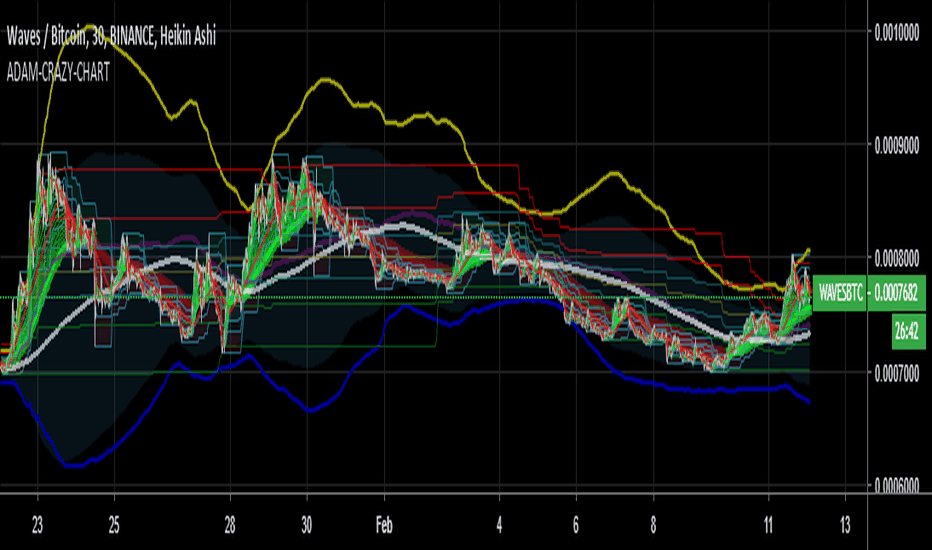The image size is (932, 550).
Task: Click the 0.0007682 current price value
Action: 896,293
